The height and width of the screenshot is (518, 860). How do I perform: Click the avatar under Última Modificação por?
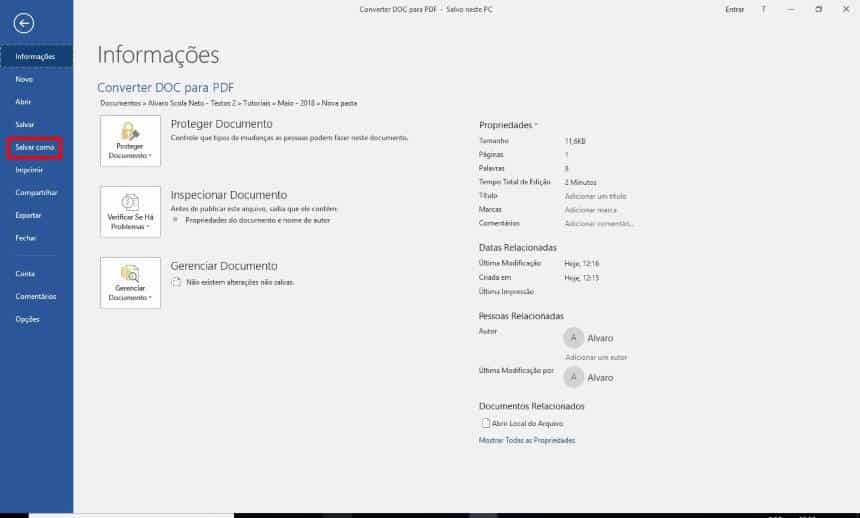coord(574,377)
